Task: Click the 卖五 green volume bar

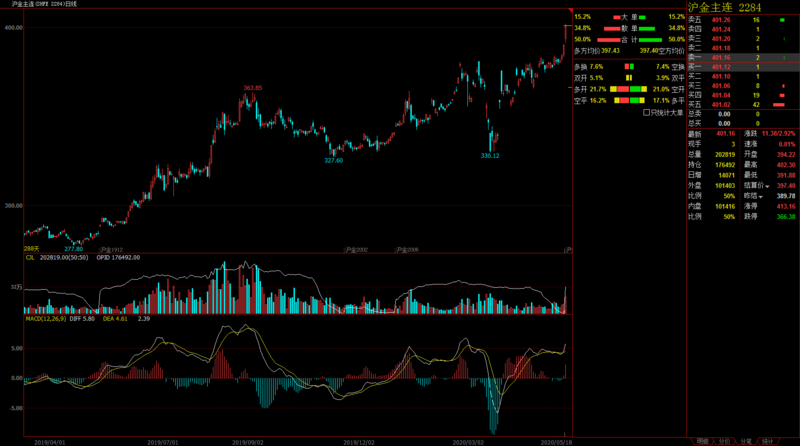Action: pos(782,20)
